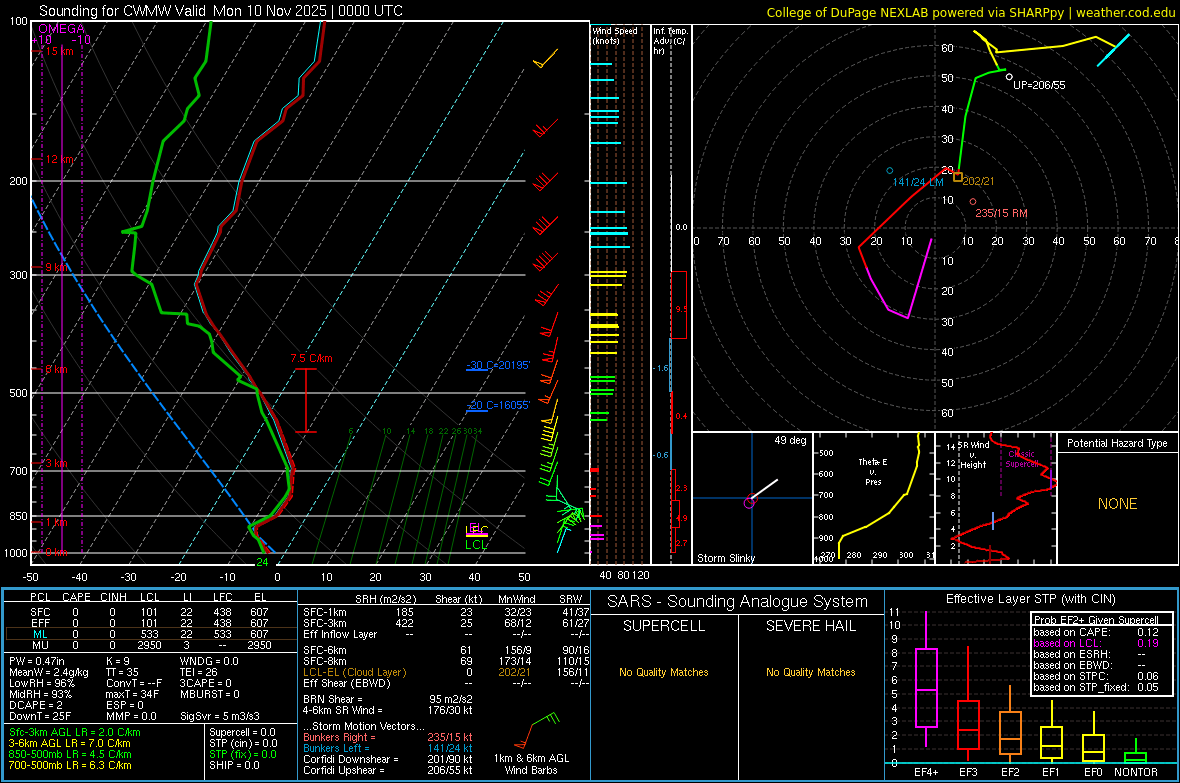Click the SUPERCELL column heading
Image resolution: width=1180 pixels, height=783 pixels.
[x=664, y=626]
